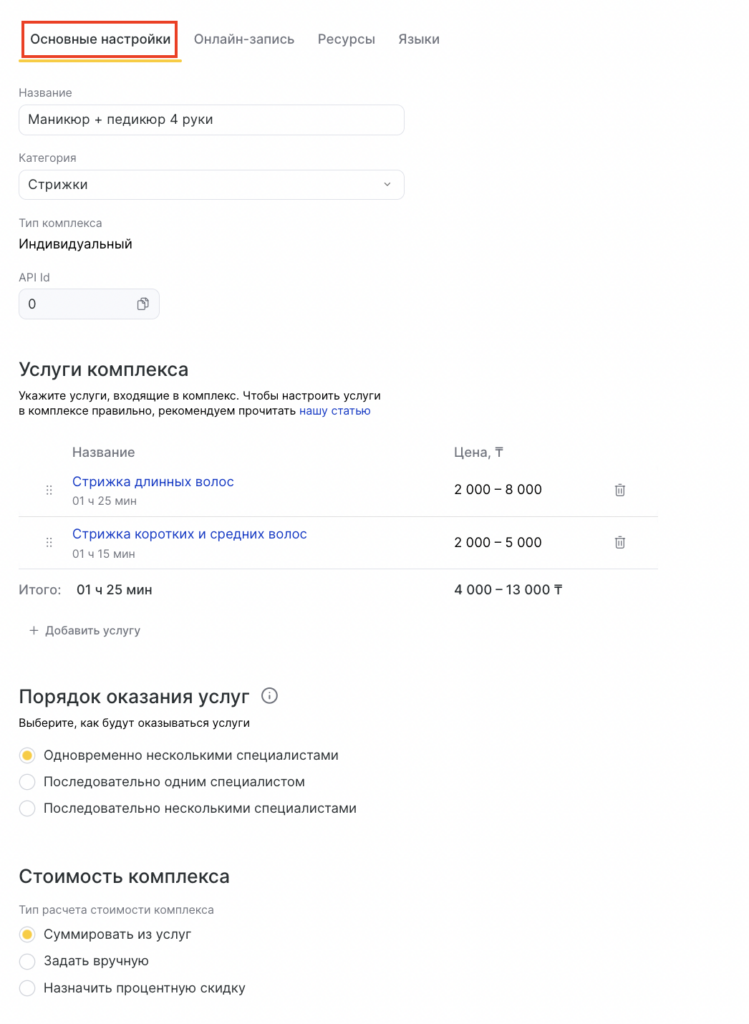Click the Название input field

coord(211,120)
